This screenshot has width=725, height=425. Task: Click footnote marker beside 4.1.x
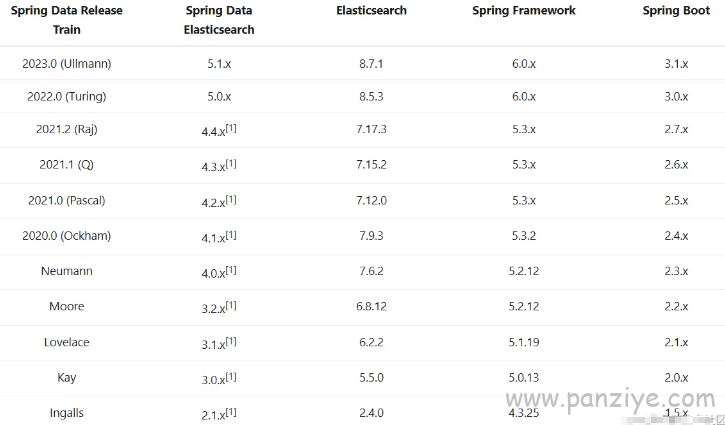(x=231, y=235)
